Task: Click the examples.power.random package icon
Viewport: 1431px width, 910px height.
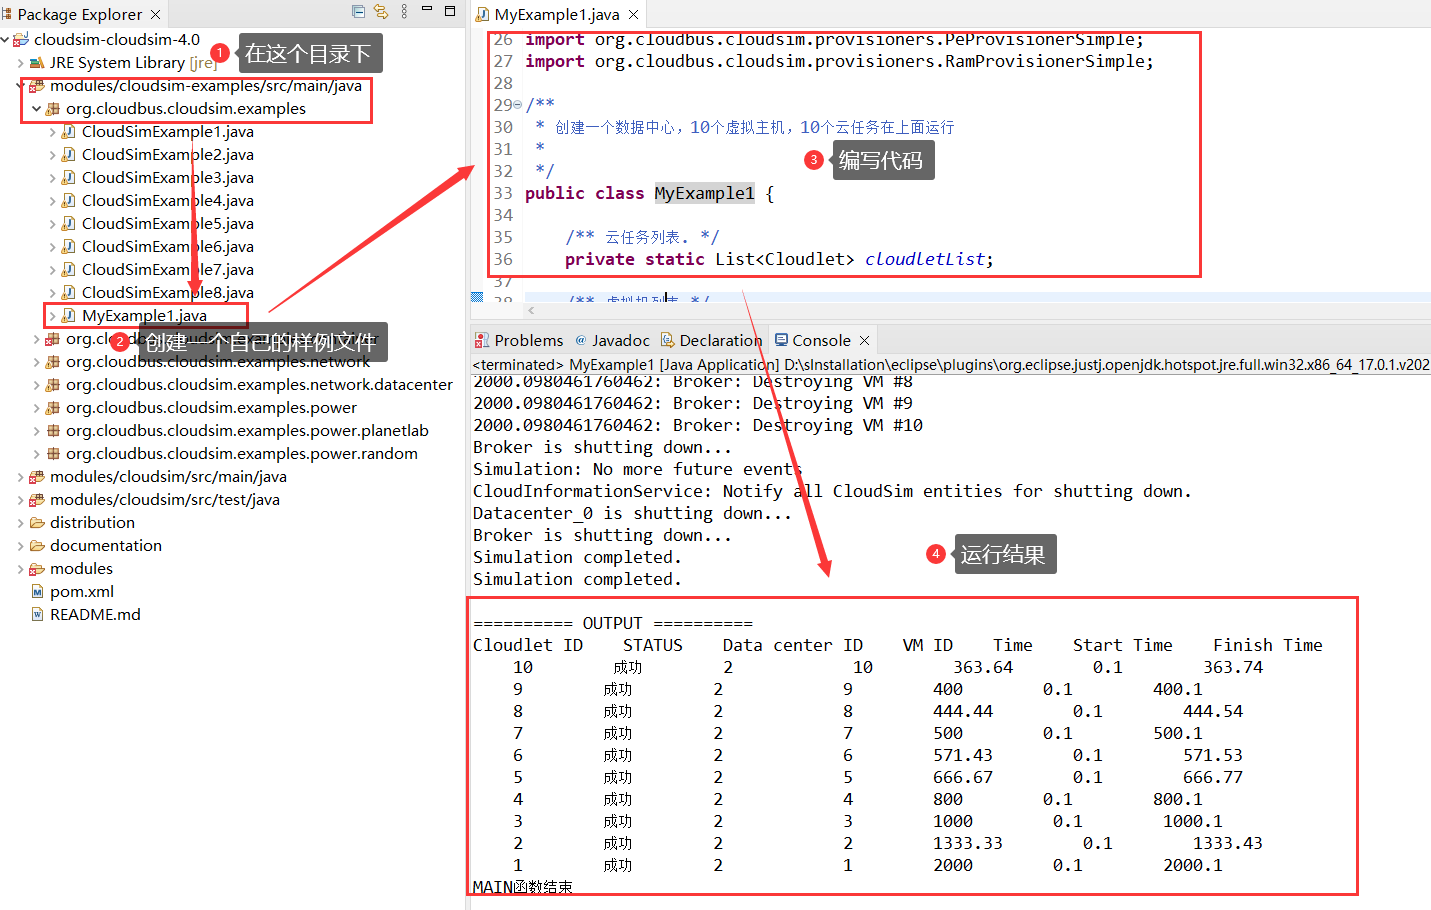Action: point(53,454)
